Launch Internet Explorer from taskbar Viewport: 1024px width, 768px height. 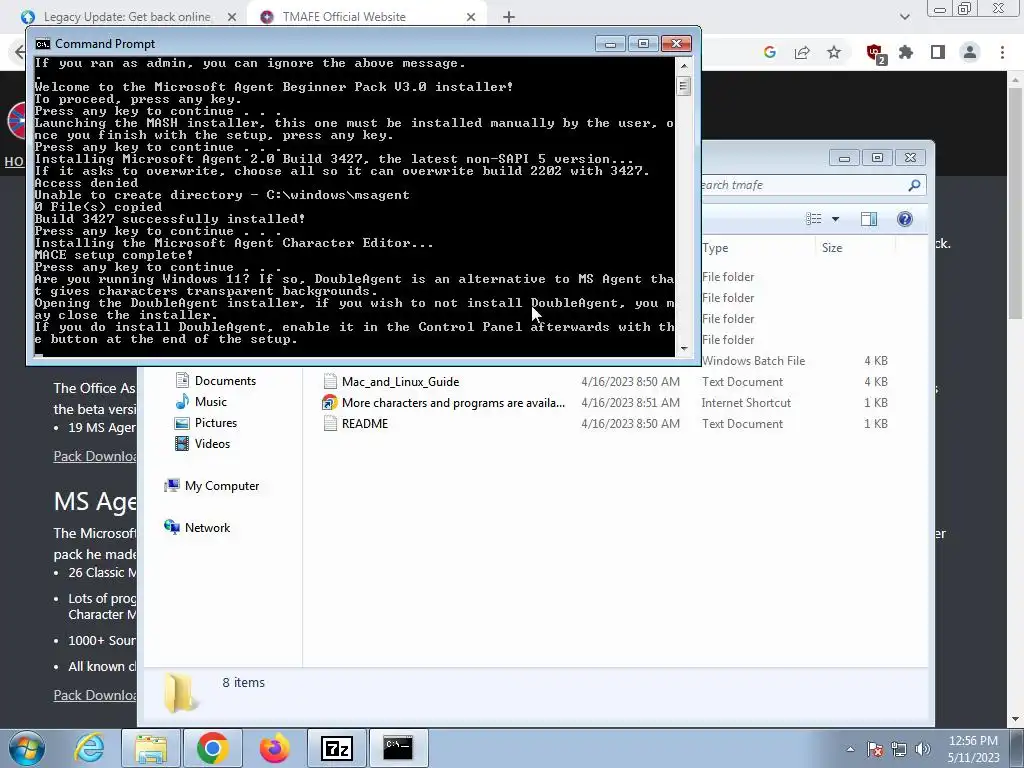89,748
